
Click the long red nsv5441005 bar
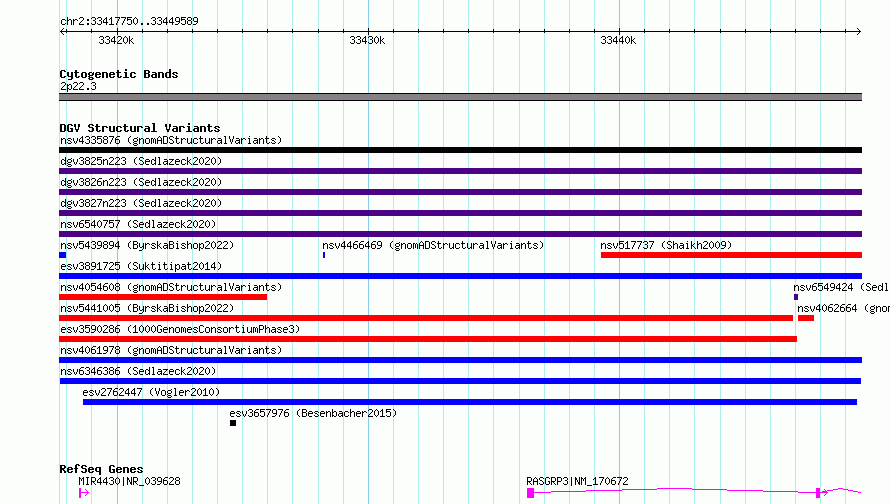pos(426,318)
